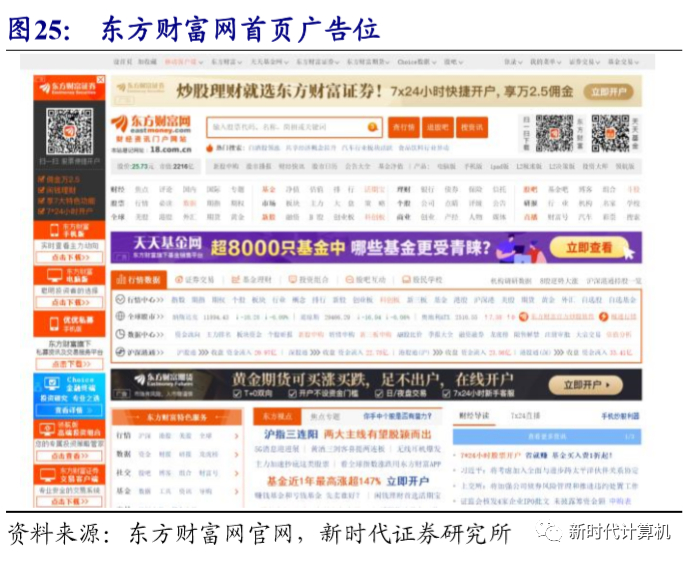This screenshot has width=693, height=562.
Task: Click 立即开户 on the top gold banner
Action: (609, 92)
